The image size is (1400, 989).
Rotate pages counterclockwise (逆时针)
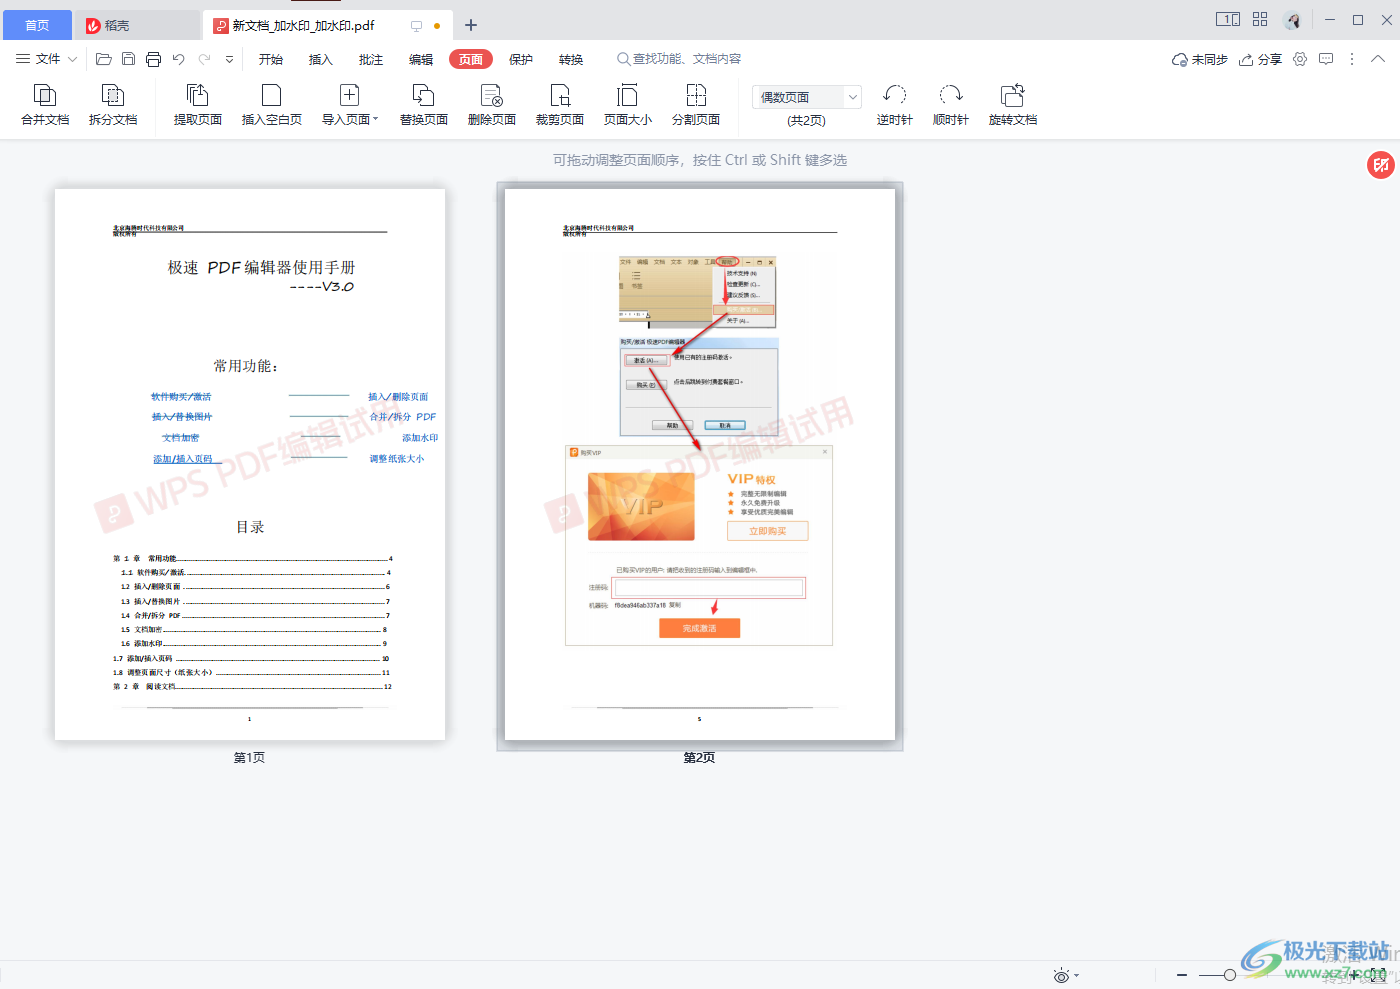[x=895, y=104]
